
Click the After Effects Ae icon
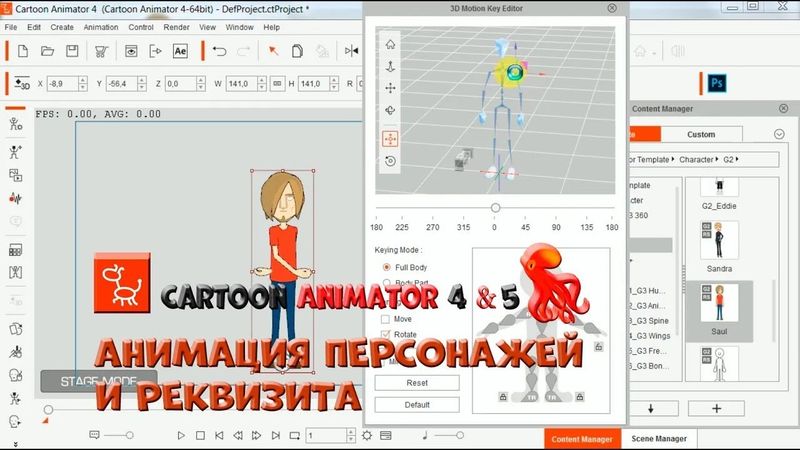point(180,51)
